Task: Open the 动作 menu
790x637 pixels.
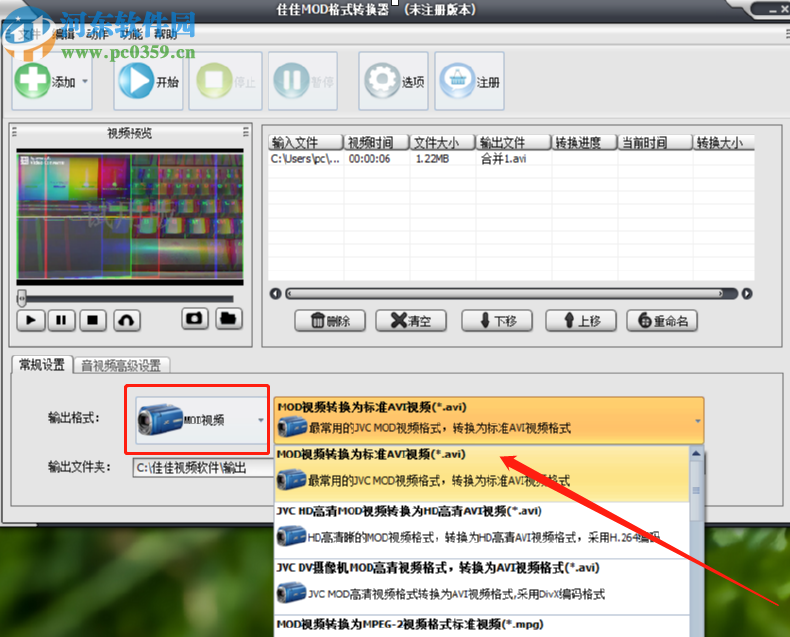Action: 97,34
